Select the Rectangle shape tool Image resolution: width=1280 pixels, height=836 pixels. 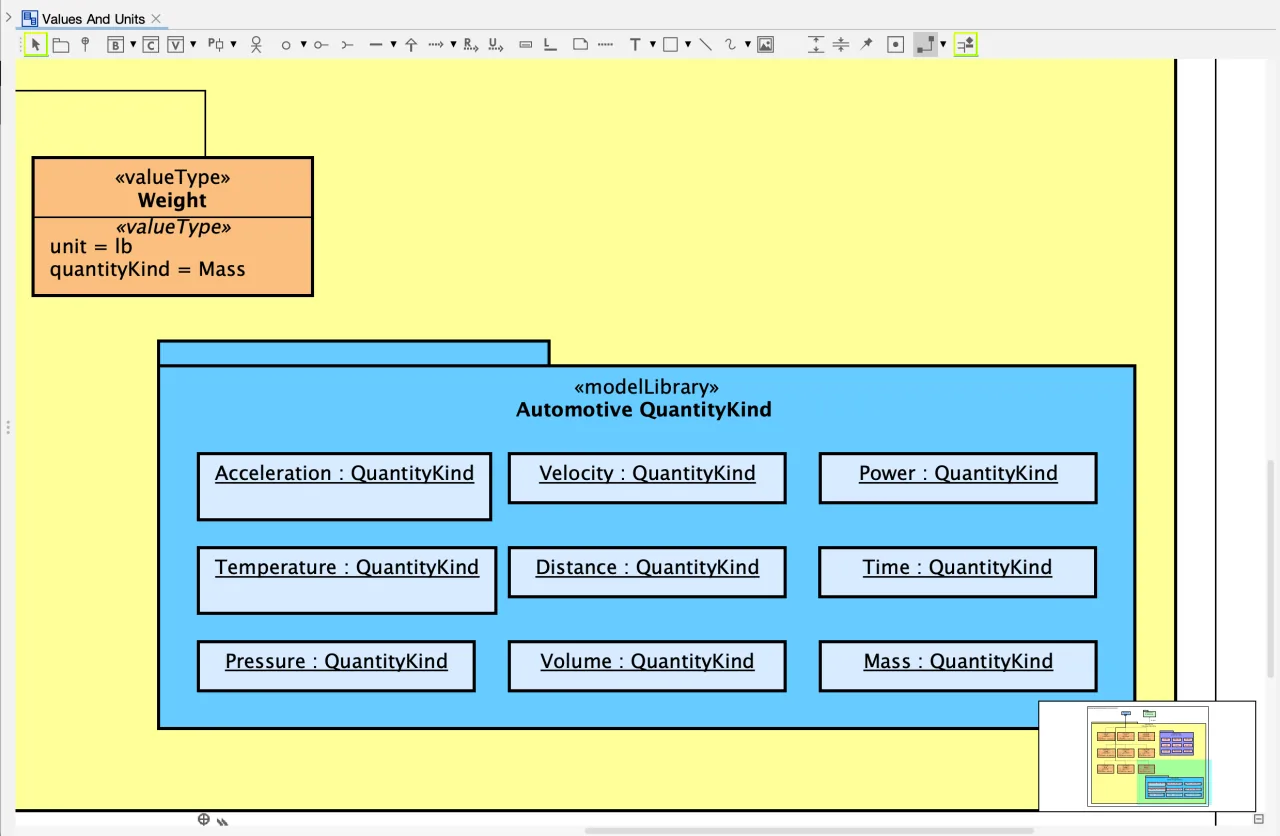670,45
